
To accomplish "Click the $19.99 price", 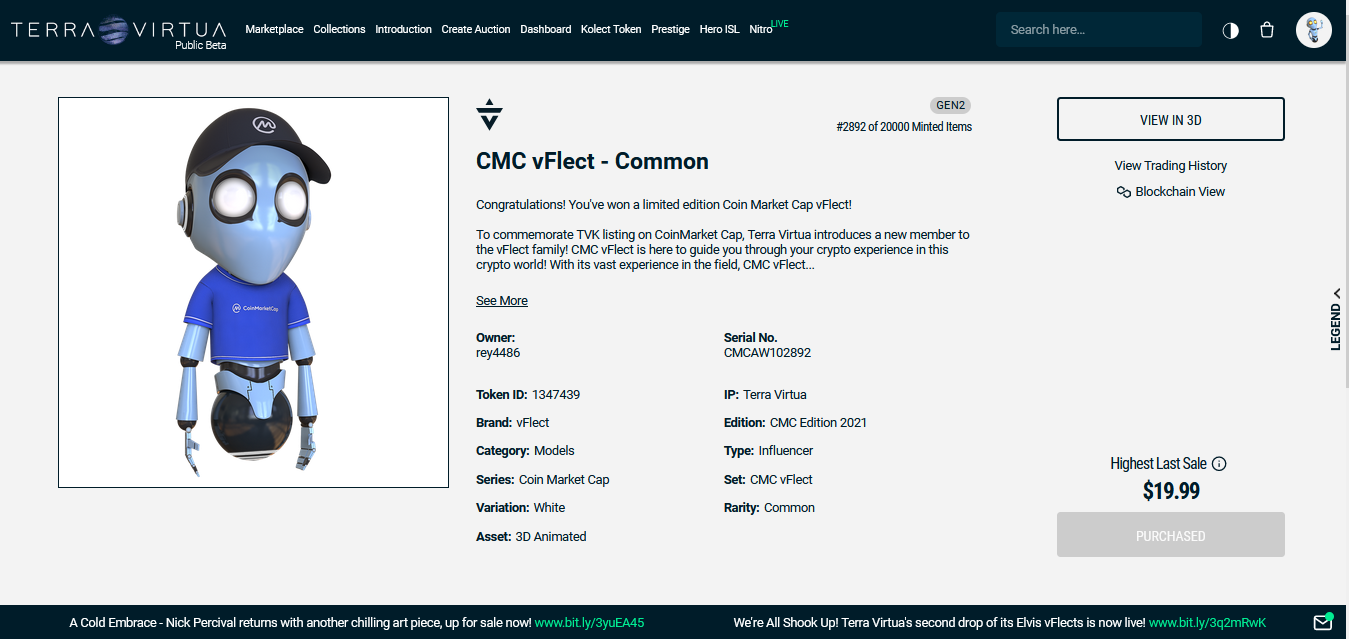I will [1171, 491].
